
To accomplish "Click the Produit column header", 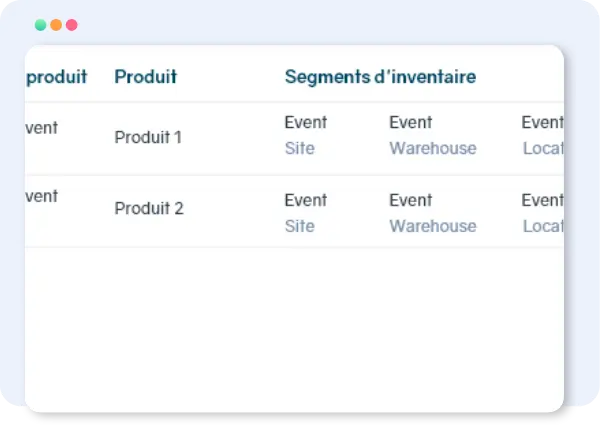I will click(145, 76).
